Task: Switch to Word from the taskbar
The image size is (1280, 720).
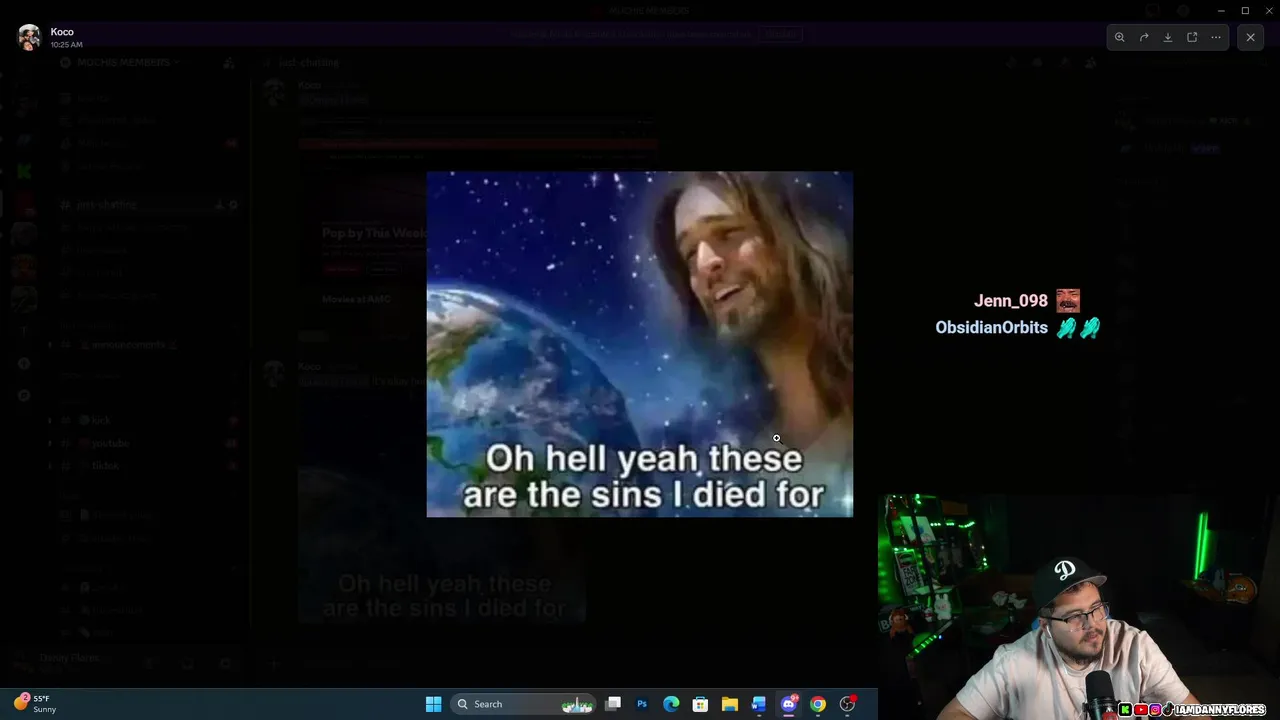Action: tap(759, 704)
